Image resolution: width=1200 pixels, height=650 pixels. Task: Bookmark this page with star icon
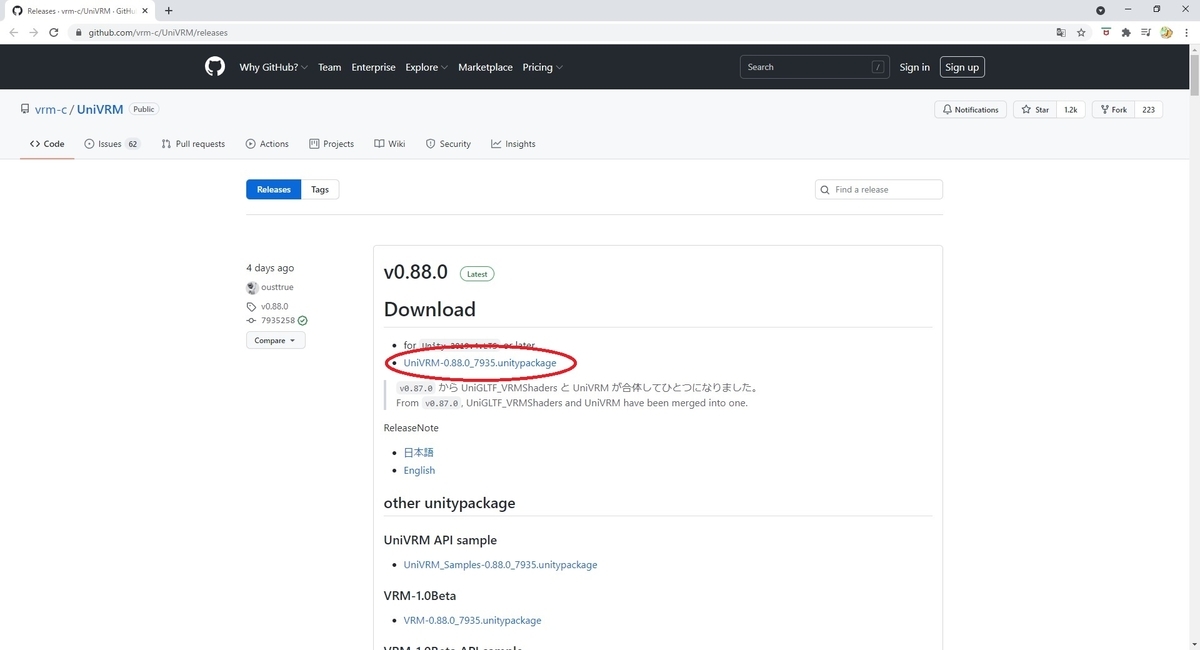1081,32
